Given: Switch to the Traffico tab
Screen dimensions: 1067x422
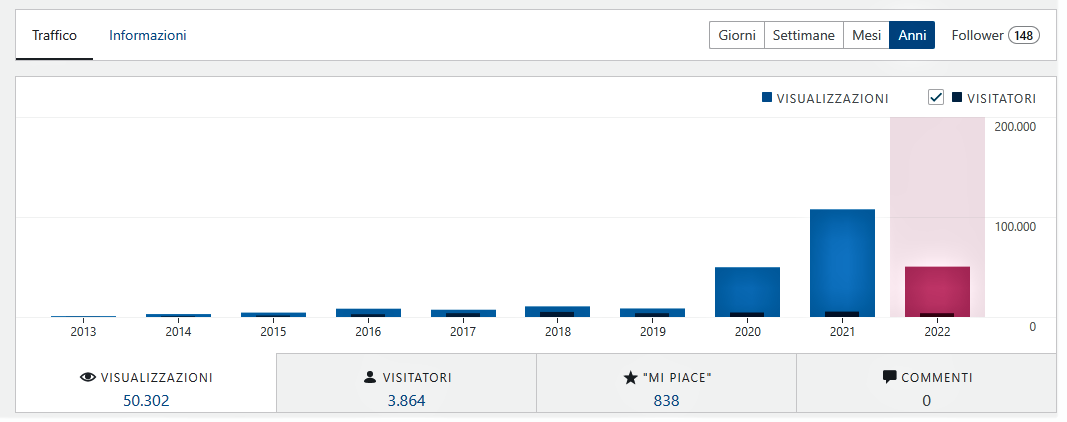Looking at the screenshot, I should click(54, 35).
